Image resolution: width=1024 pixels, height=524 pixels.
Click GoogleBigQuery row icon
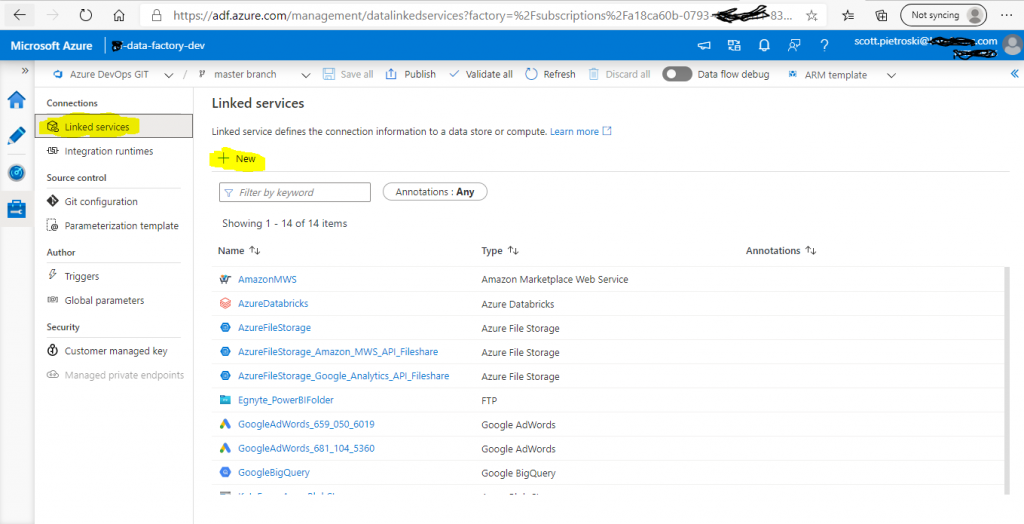click(225, 472)
